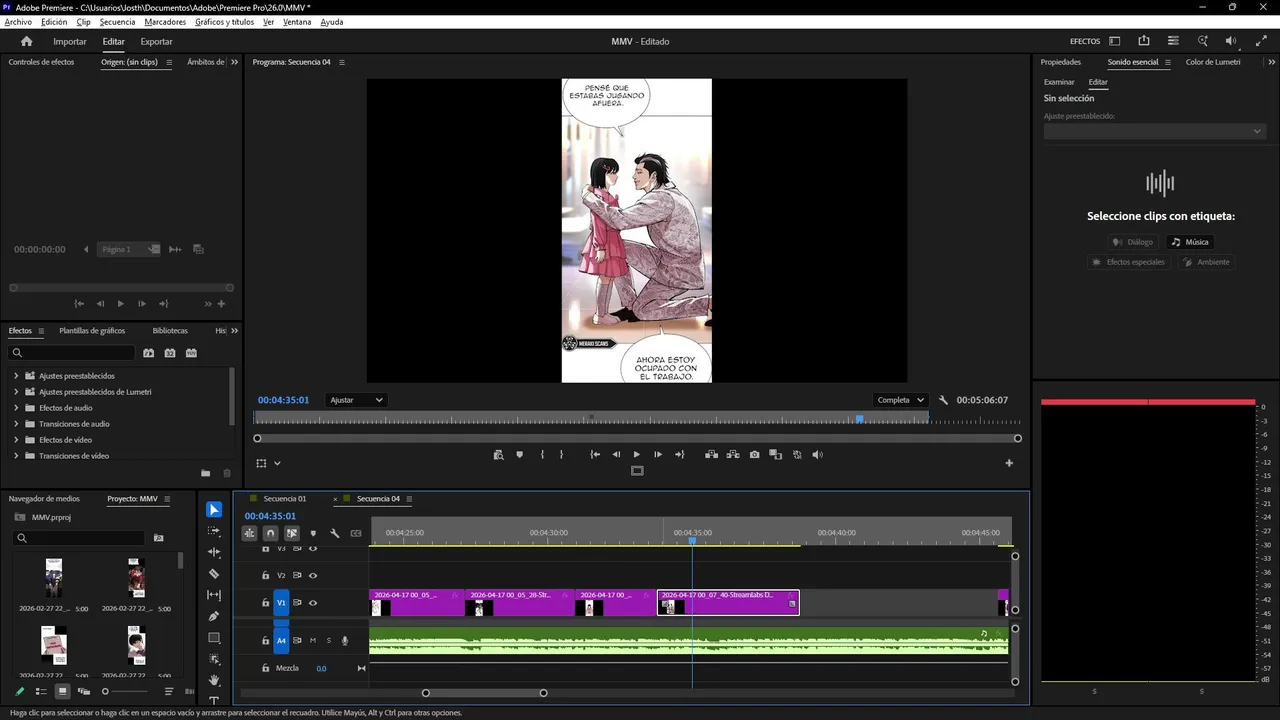Viewport: 1280px width, 720px height.
Task: Adjust the Project panel thumbnail zoom slider
Action: (x=126, y=691)
